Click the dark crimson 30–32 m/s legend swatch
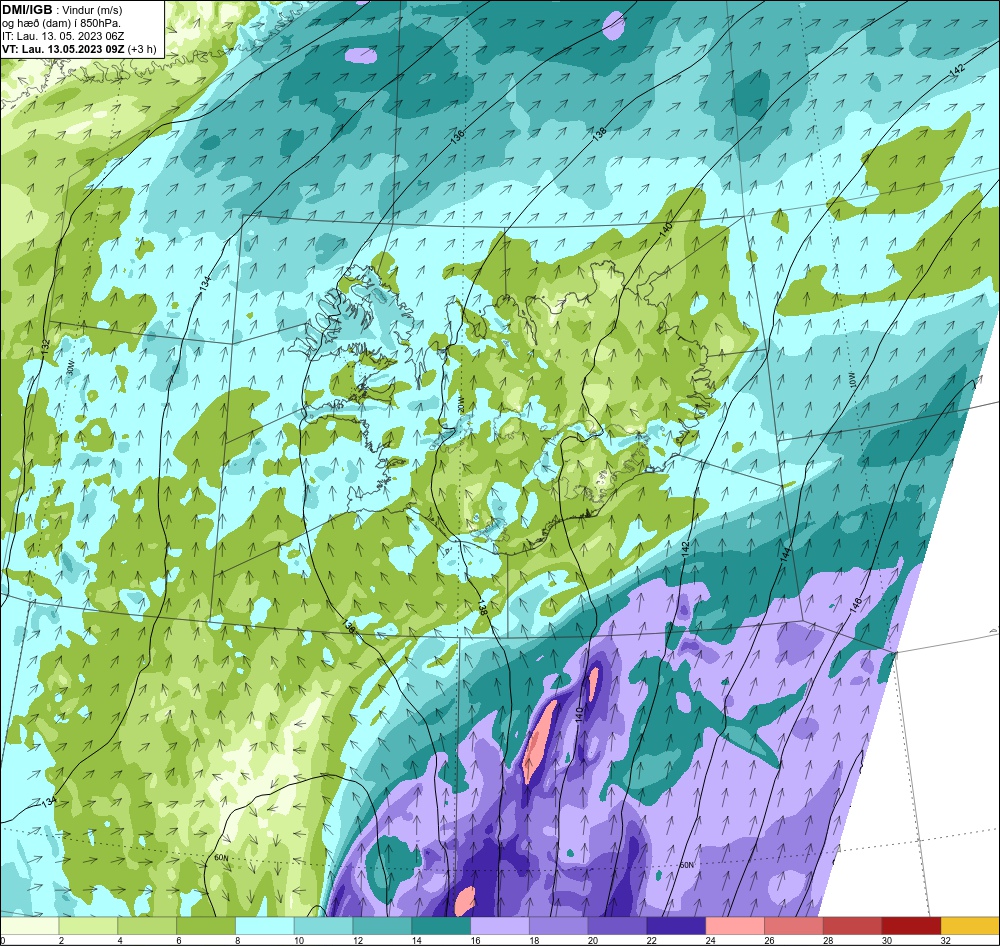 pyautogui.click(x=911, y=926)
